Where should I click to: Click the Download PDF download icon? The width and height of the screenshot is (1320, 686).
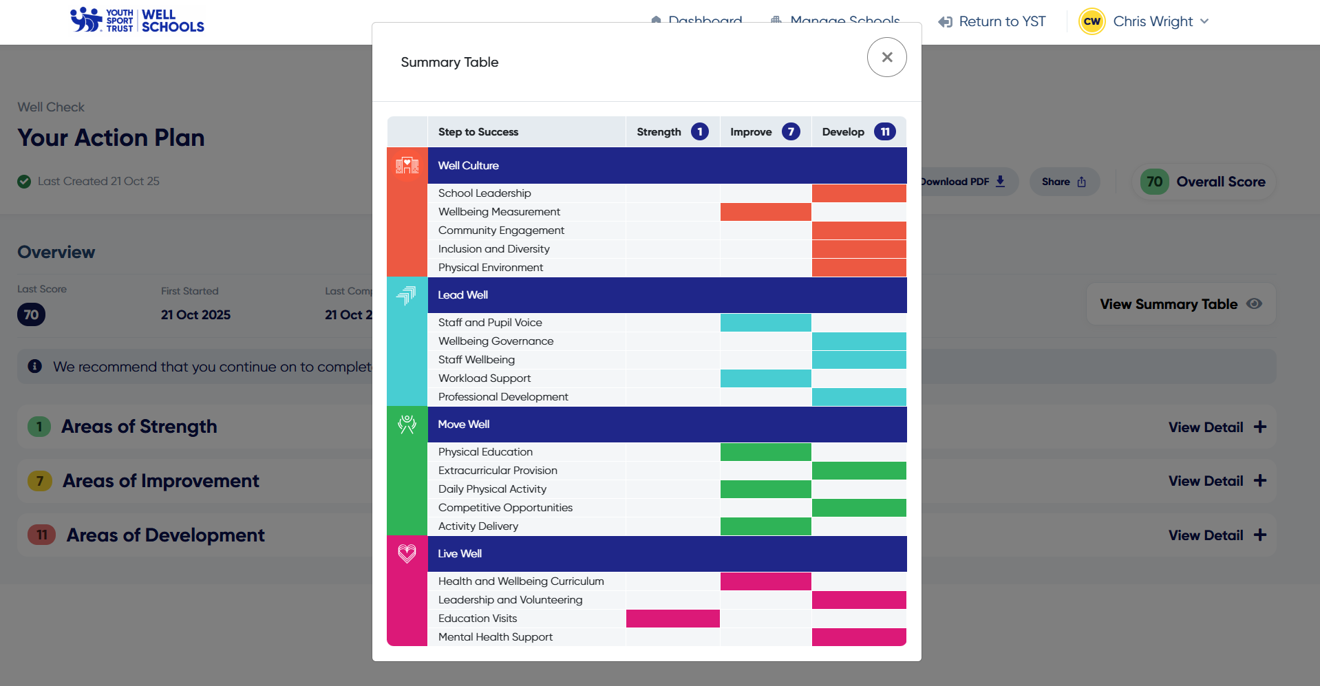click(x=998, y=181)
